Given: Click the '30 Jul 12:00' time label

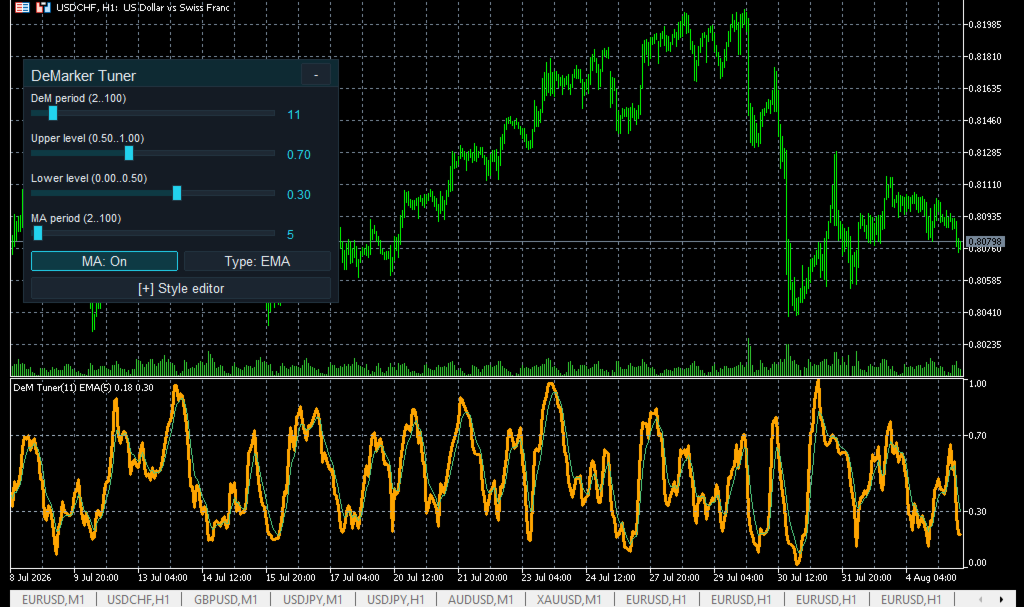Looking at the screenshot, I should click(x=803, y=578).
